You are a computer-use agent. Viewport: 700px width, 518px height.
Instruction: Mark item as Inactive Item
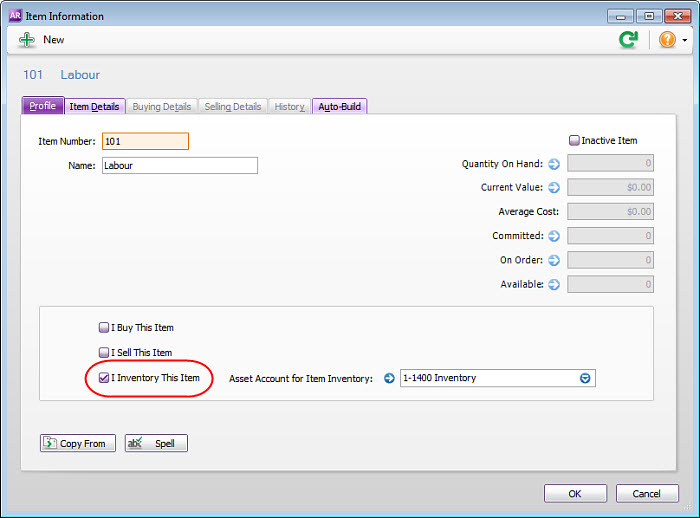tap(574, 141)
